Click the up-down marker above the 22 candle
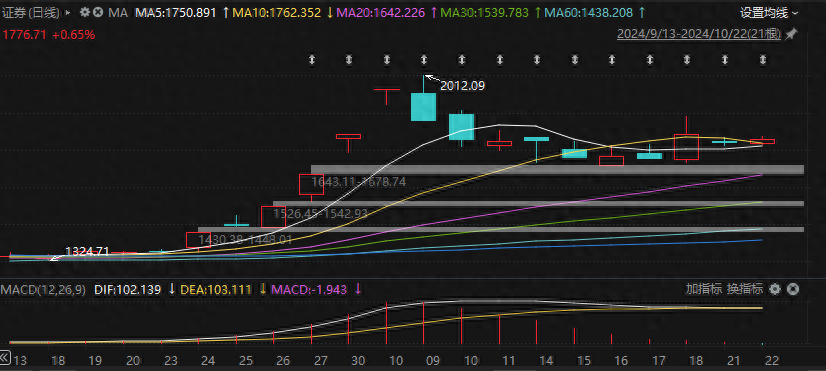The image size is (826, 371). click(762, 60)
